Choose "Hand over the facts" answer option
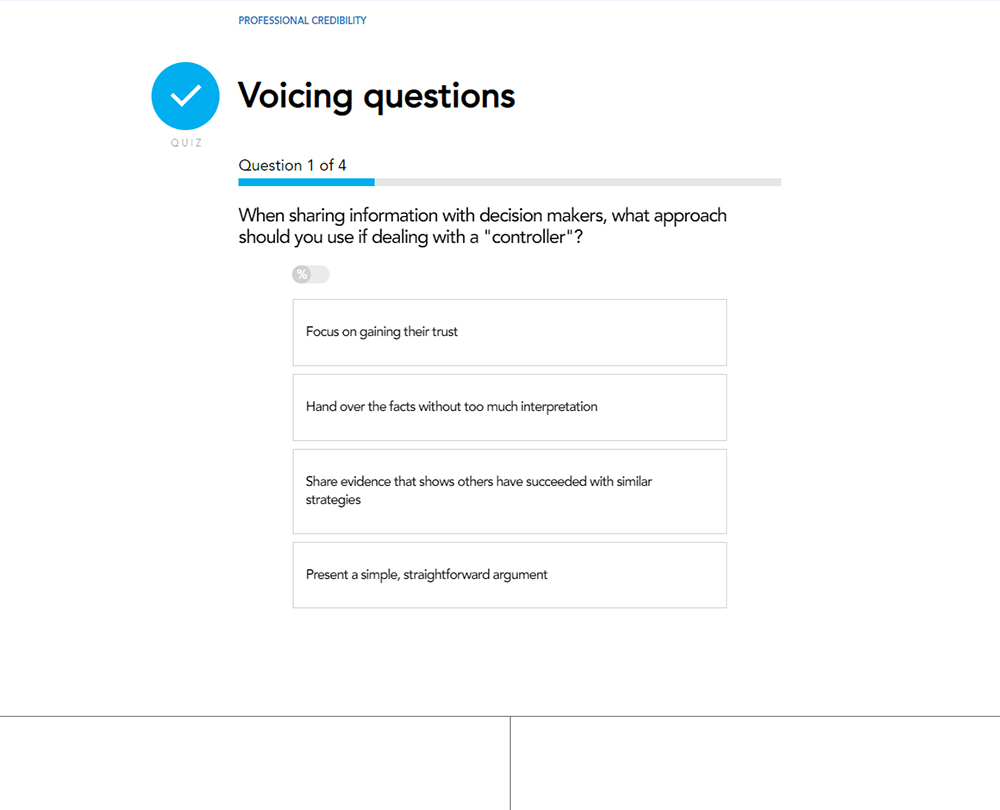This screenshot has width=1000, height=810. pyautogui.click(x=509, y=407)
